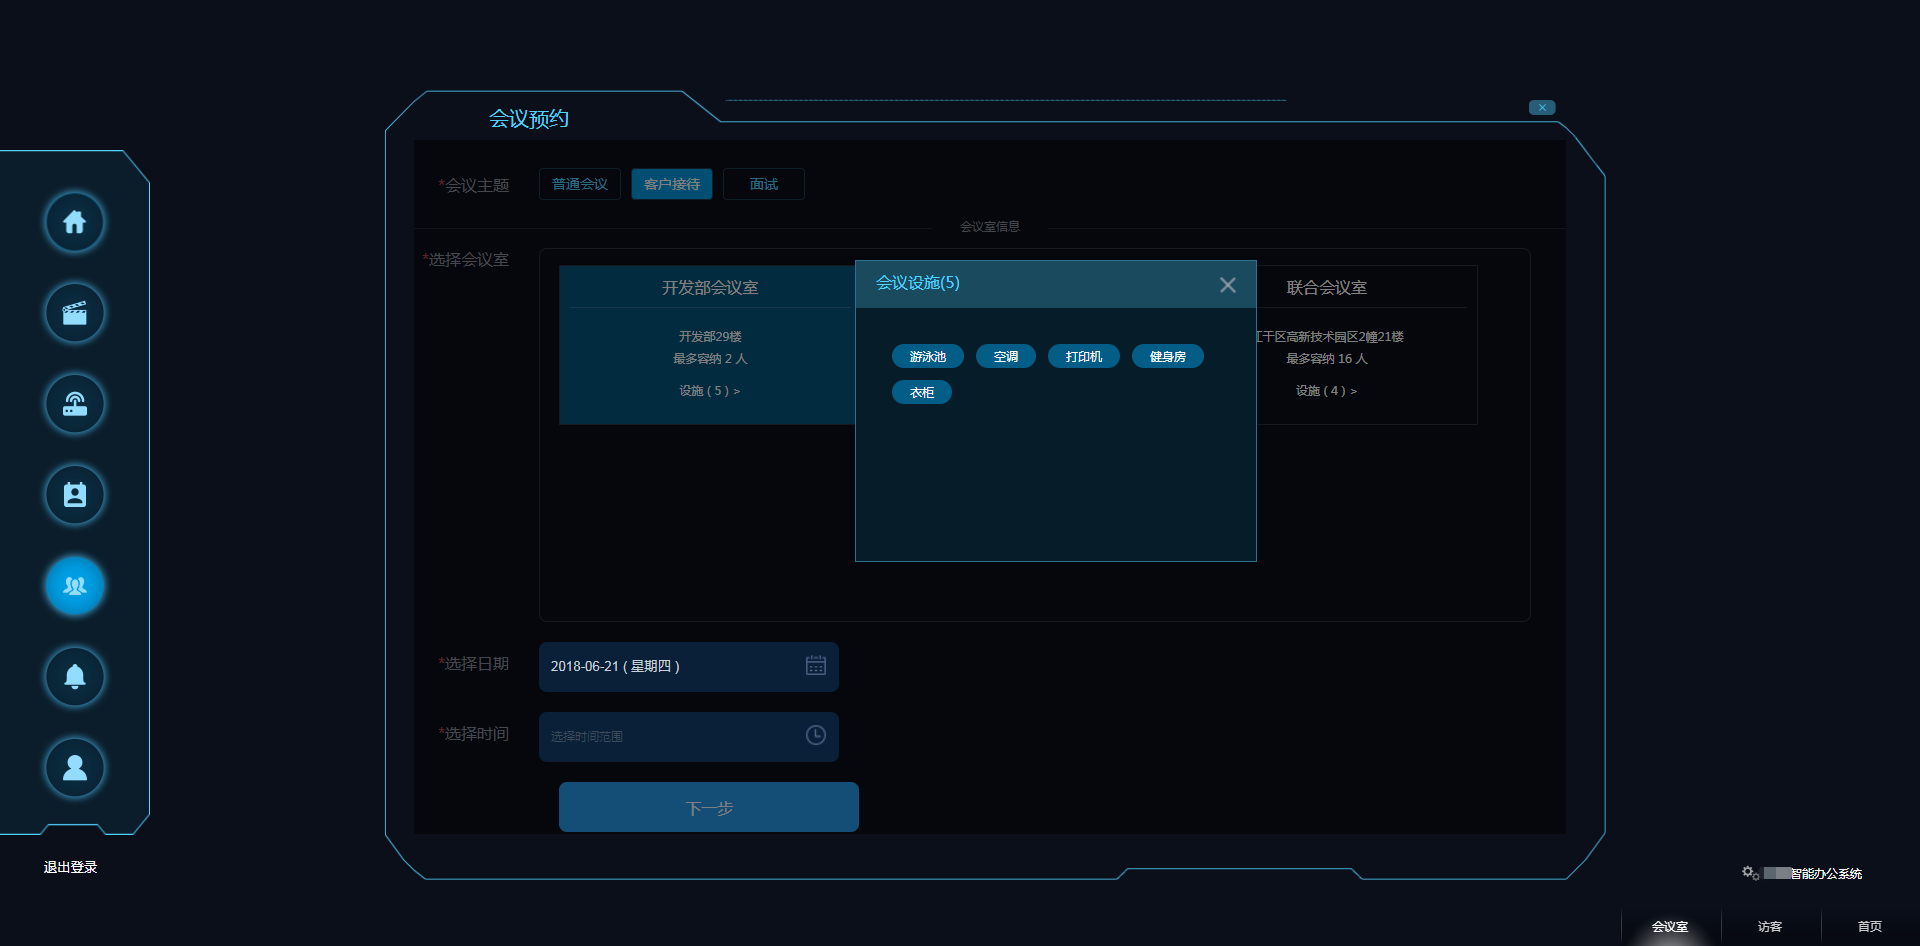Select the 开发部会议室 room card

coord(708,345)
